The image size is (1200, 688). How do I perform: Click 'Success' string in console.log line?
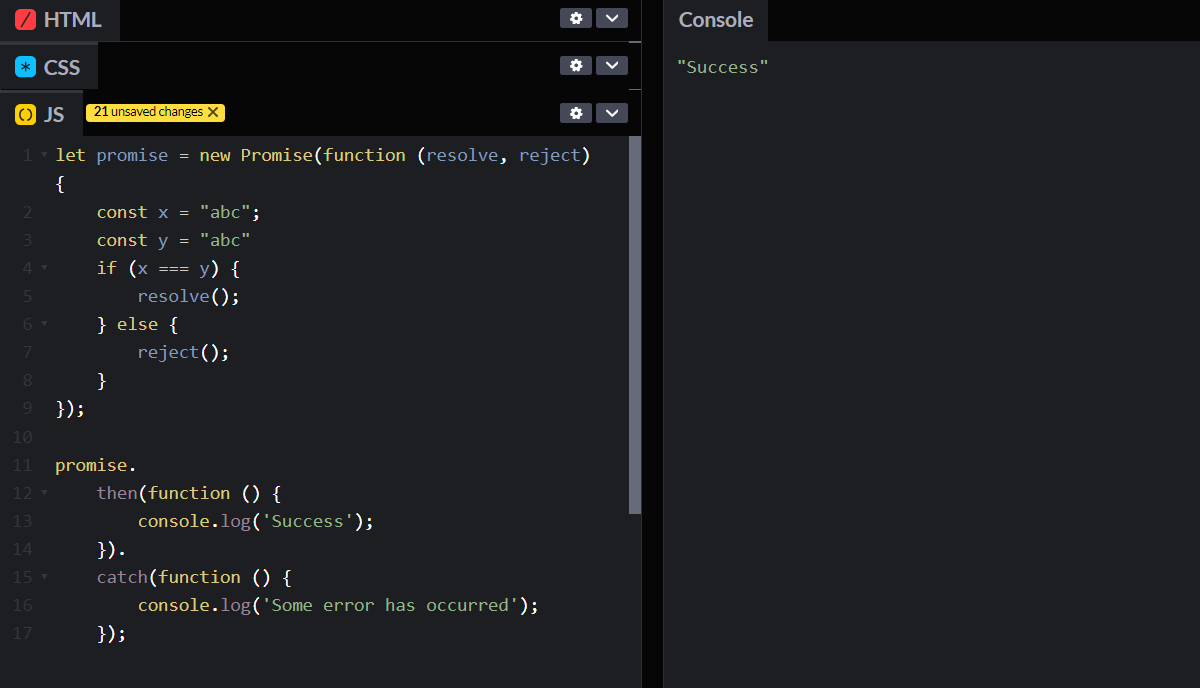pyautogui.click(x=308, y=521)
